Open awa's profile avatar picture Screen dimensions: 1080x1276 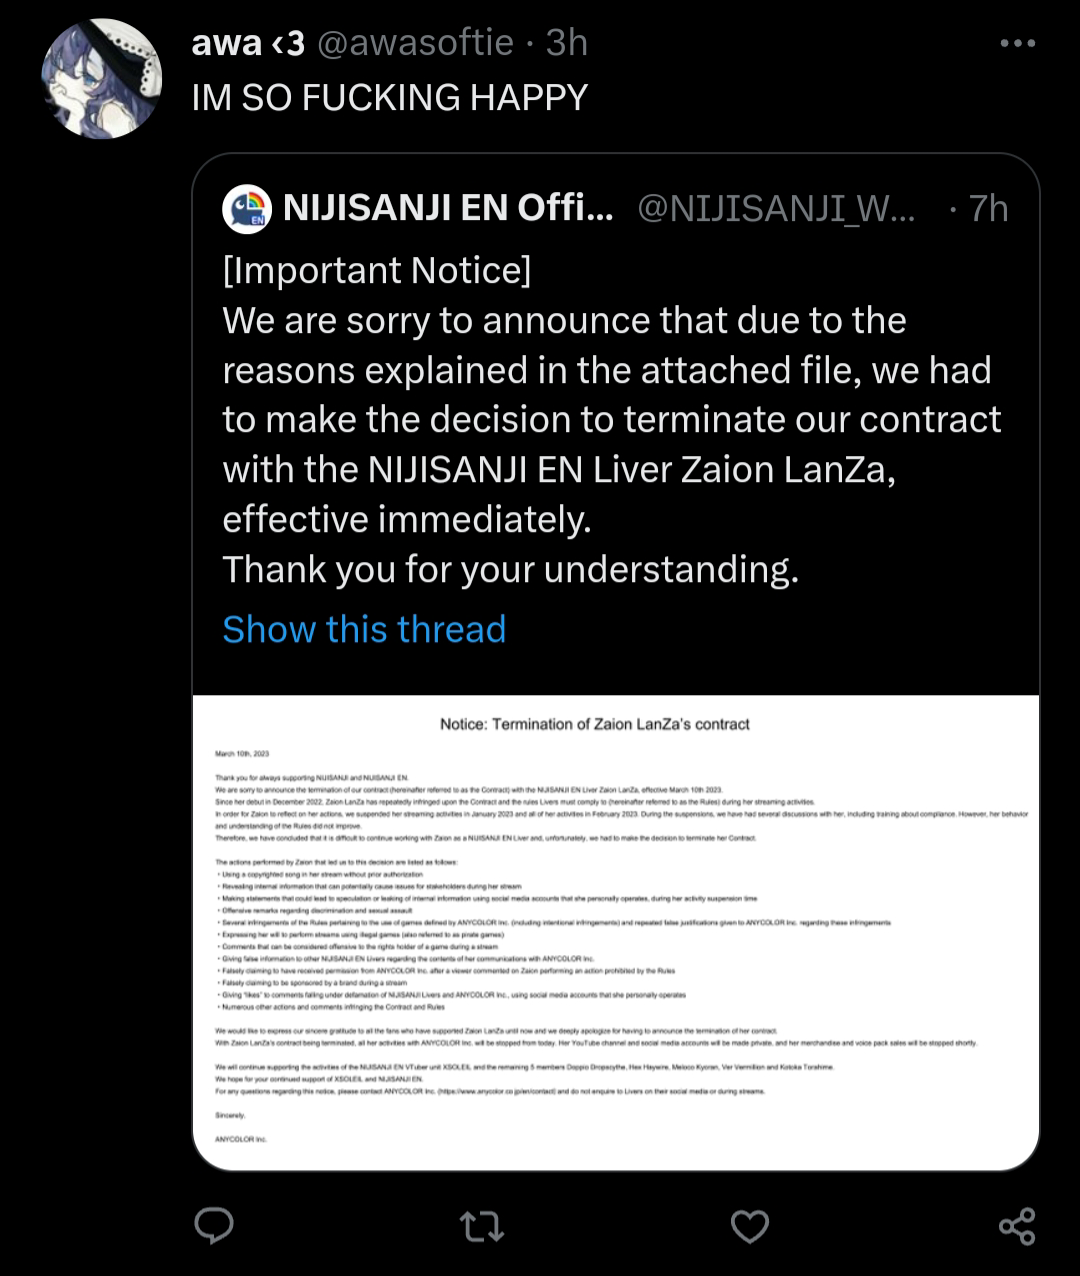101,79
